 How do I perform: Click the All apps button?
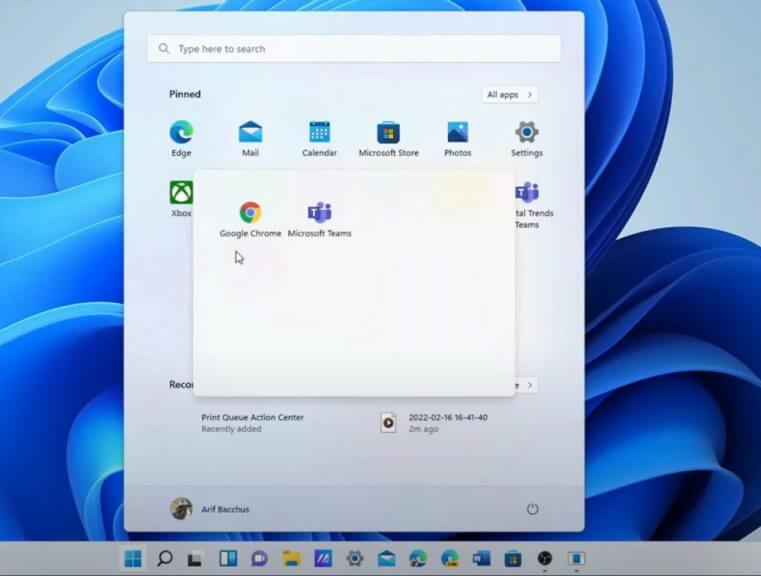pyautogui.click(x=509, y=95)
